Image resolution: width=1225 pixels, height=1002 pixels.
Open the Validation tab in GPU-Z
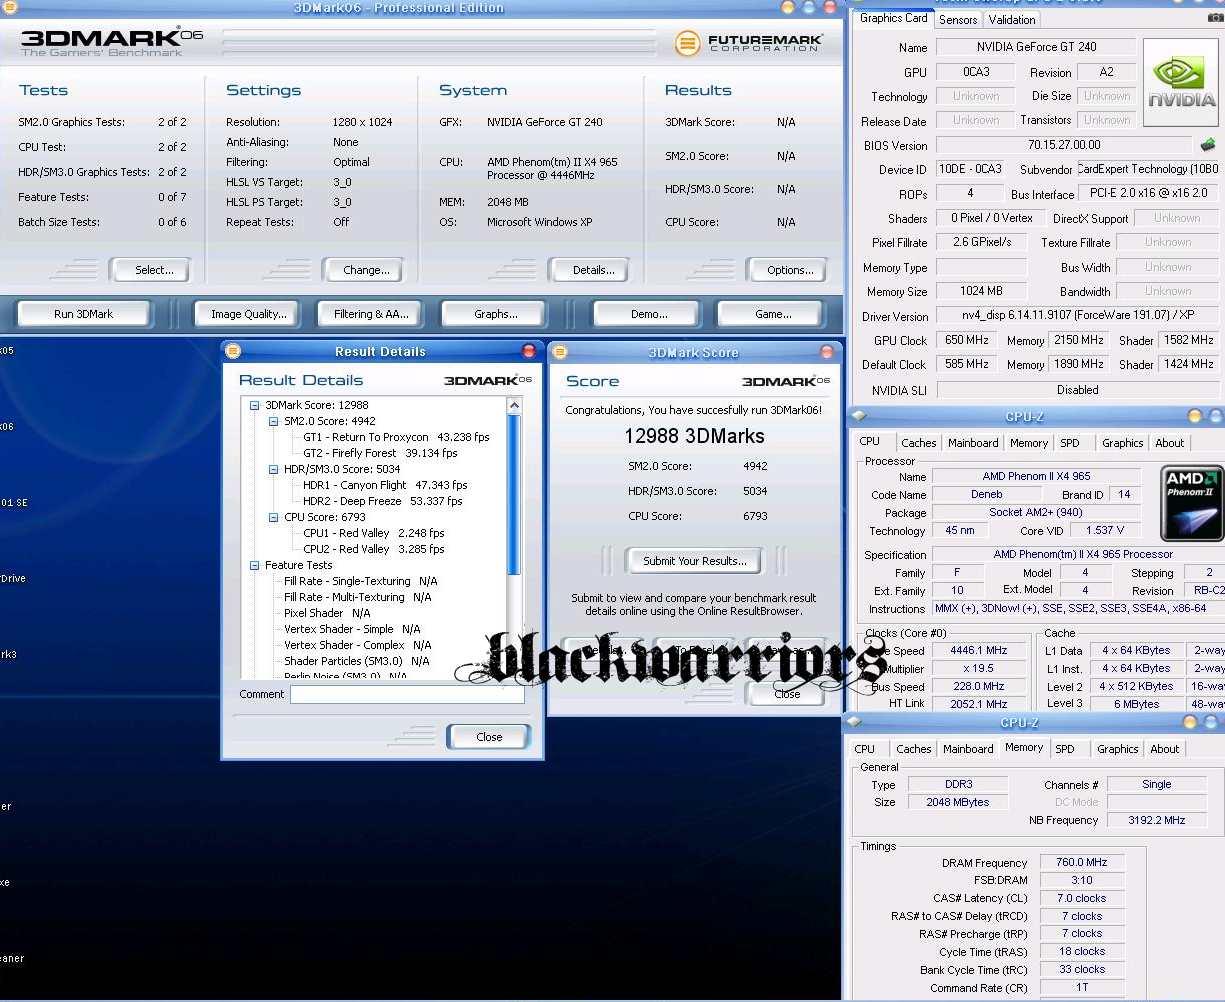1012,19
